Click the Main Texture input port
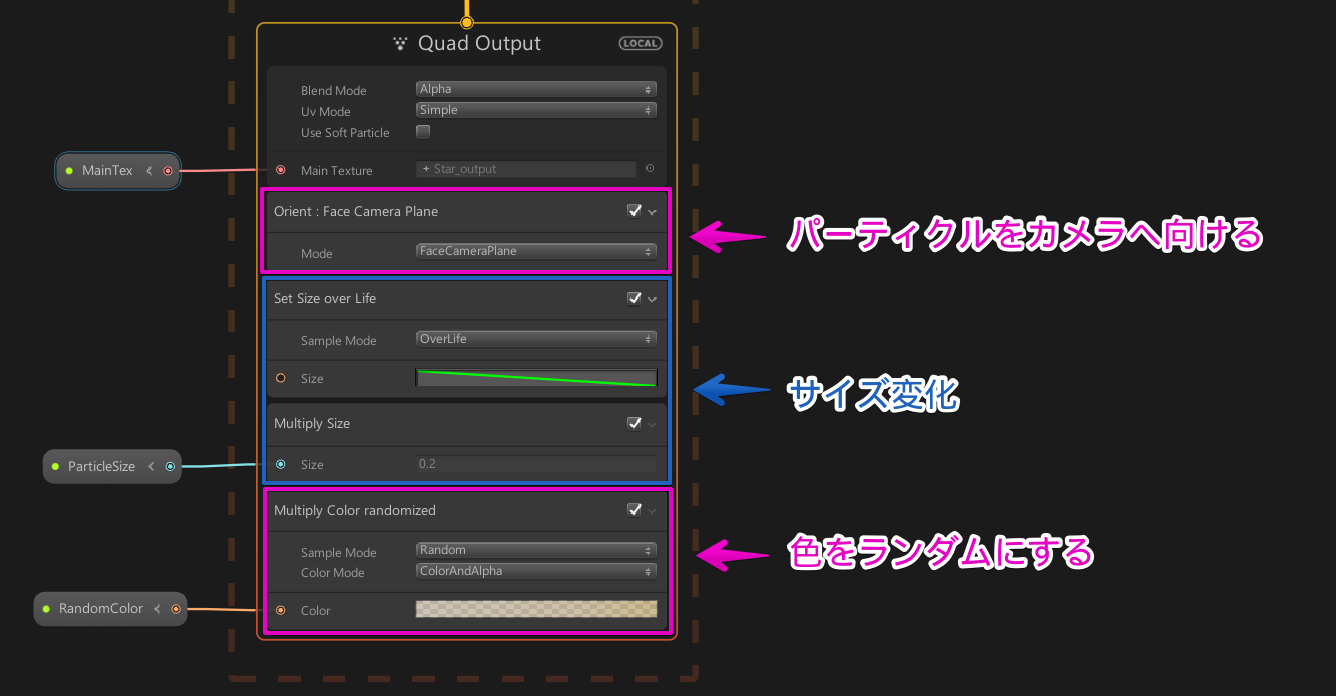The image size is (1336, 696). coord(280,170)
